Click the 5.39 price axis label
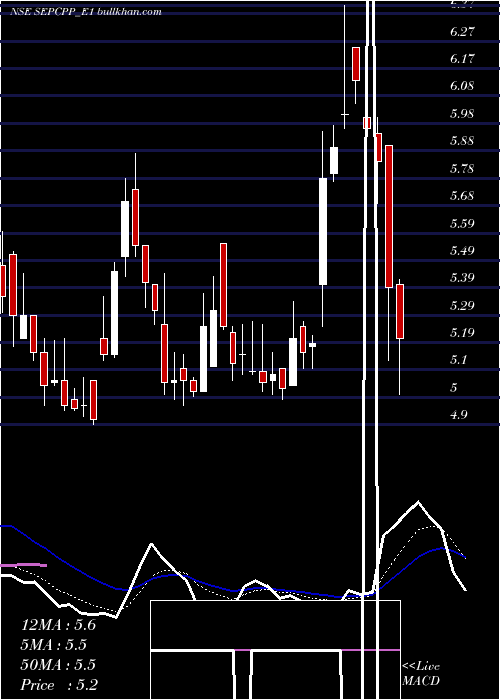The height and width of the screenshot is (700, 500). coord(462,278)
